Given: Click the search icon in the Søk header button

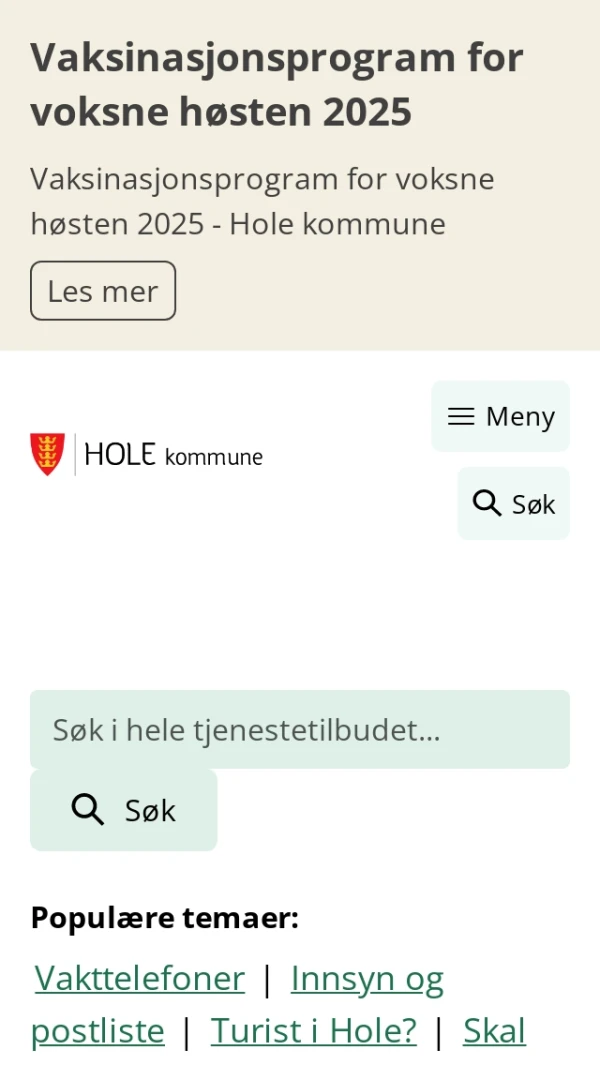Looking at the screenshot, I should (x=486, y=503).
